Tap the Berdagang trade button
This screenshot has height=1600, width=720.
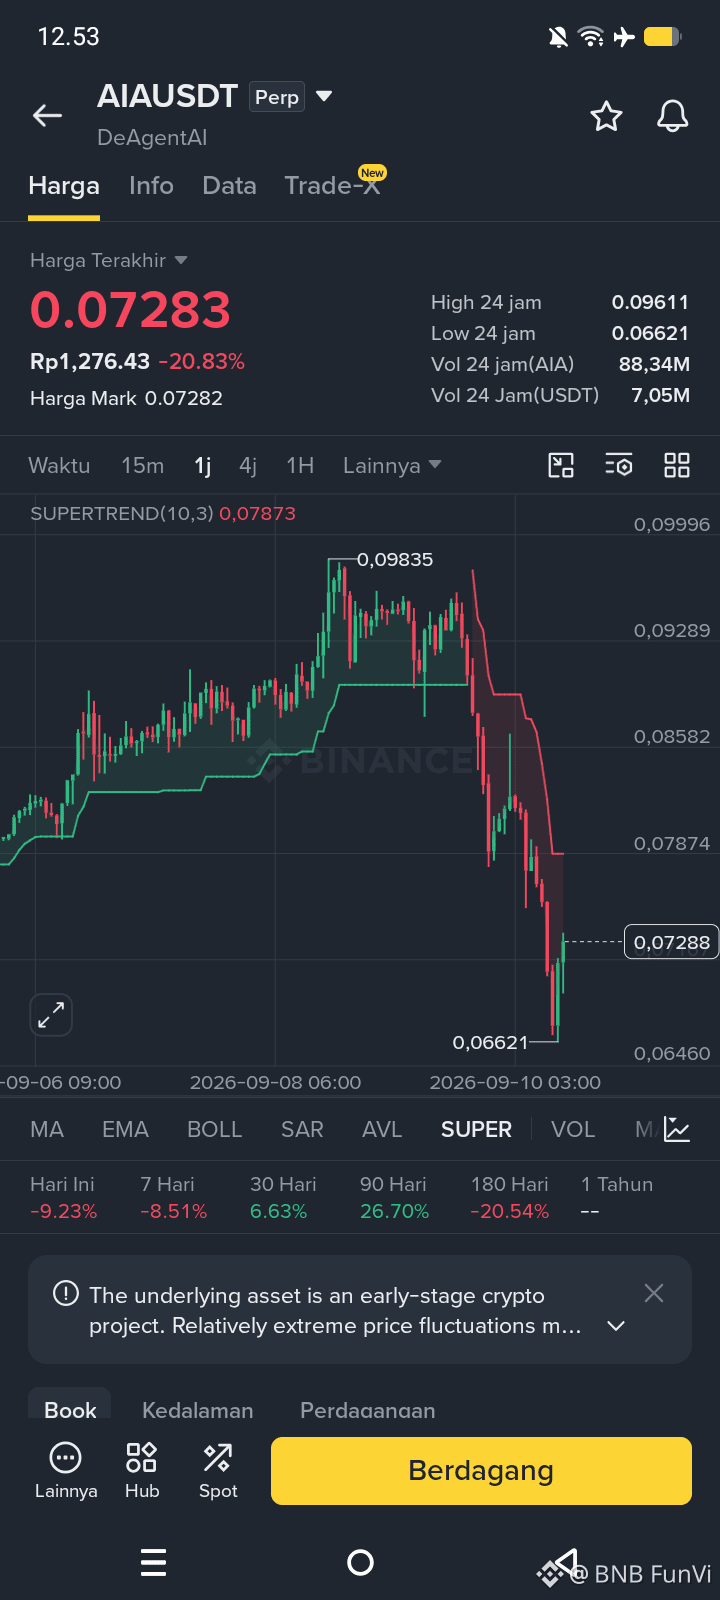coord(481,1471)
